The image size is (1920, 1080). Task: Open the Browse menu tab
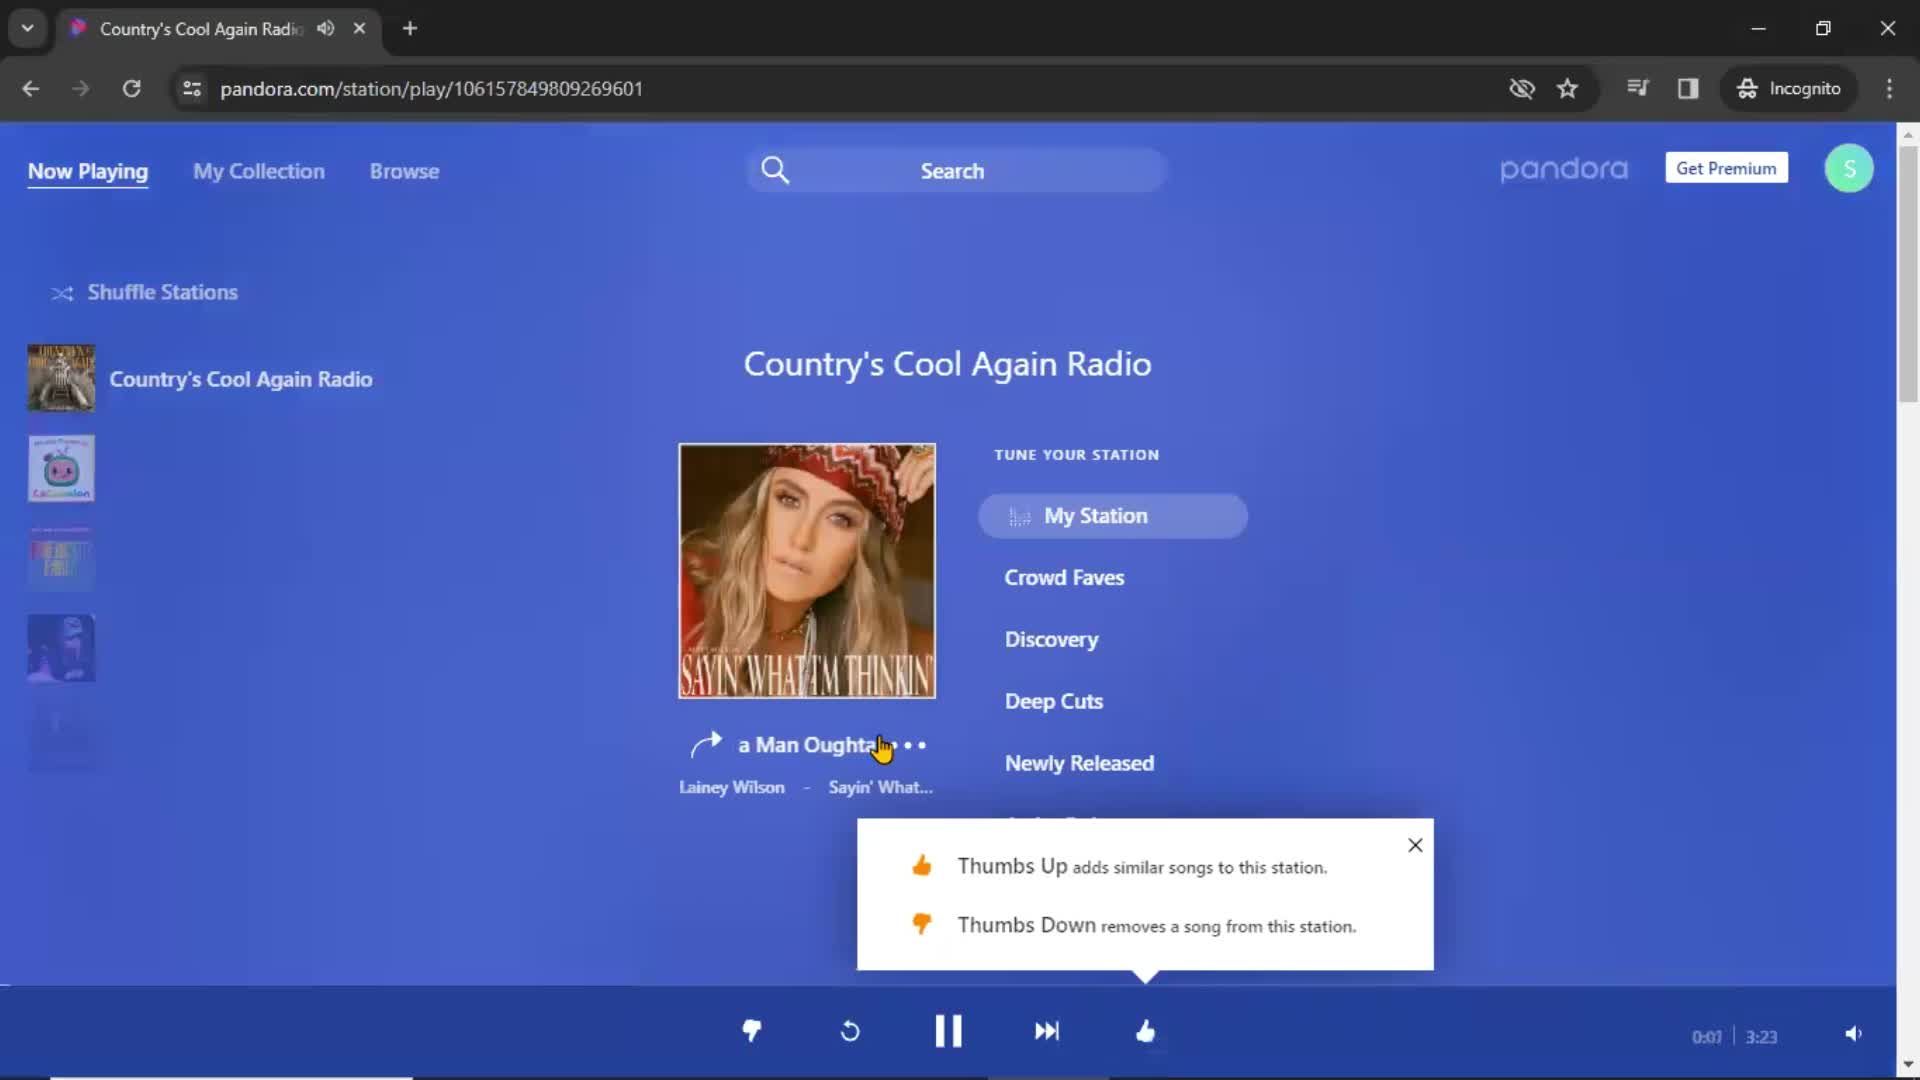pos(404,170)
